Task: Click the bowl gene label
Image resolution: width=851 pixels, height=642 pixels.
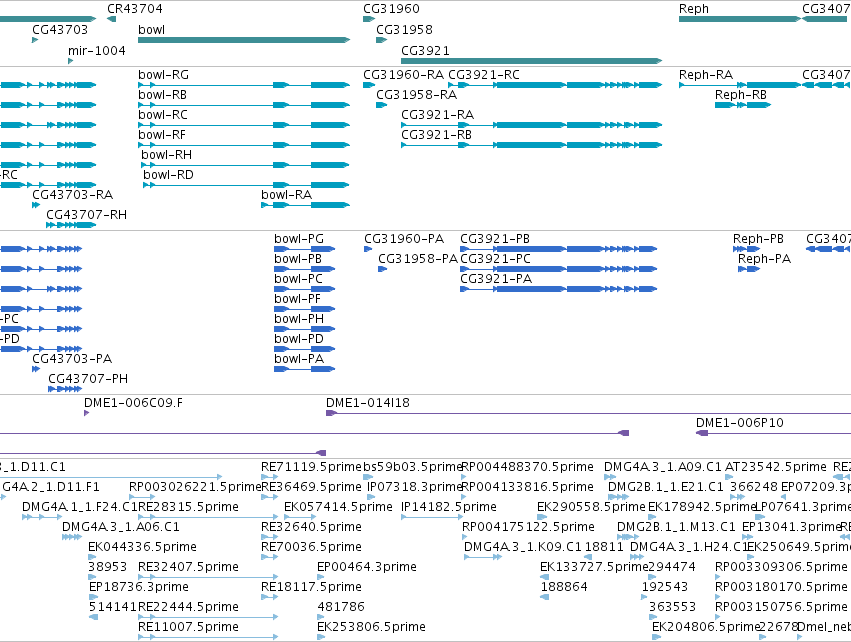Action: [x=151, y=30]
